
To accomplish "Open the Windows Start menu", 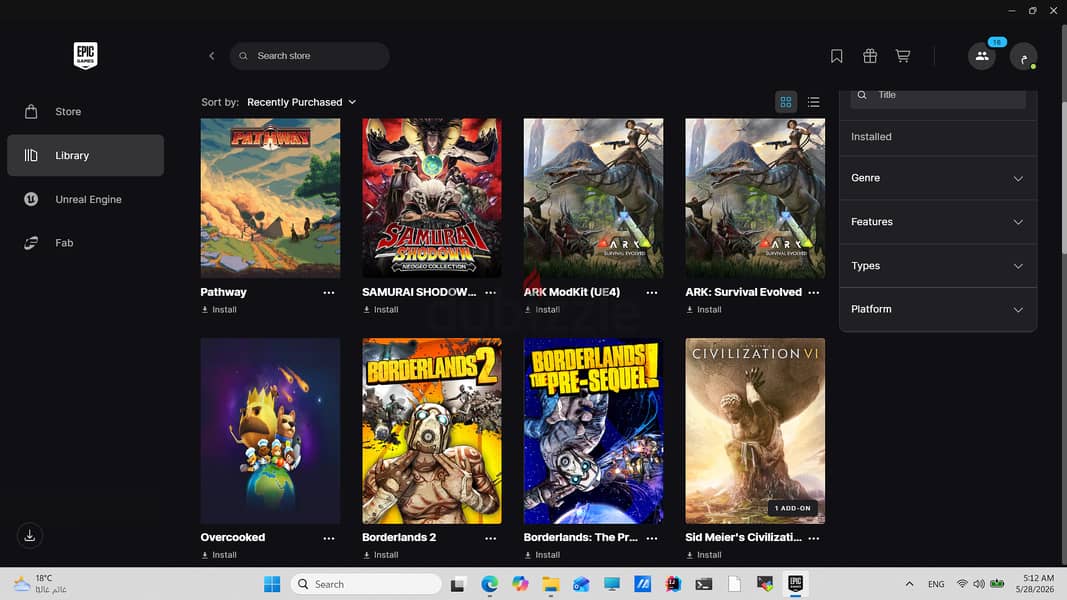I will click(x=272, y=584).
